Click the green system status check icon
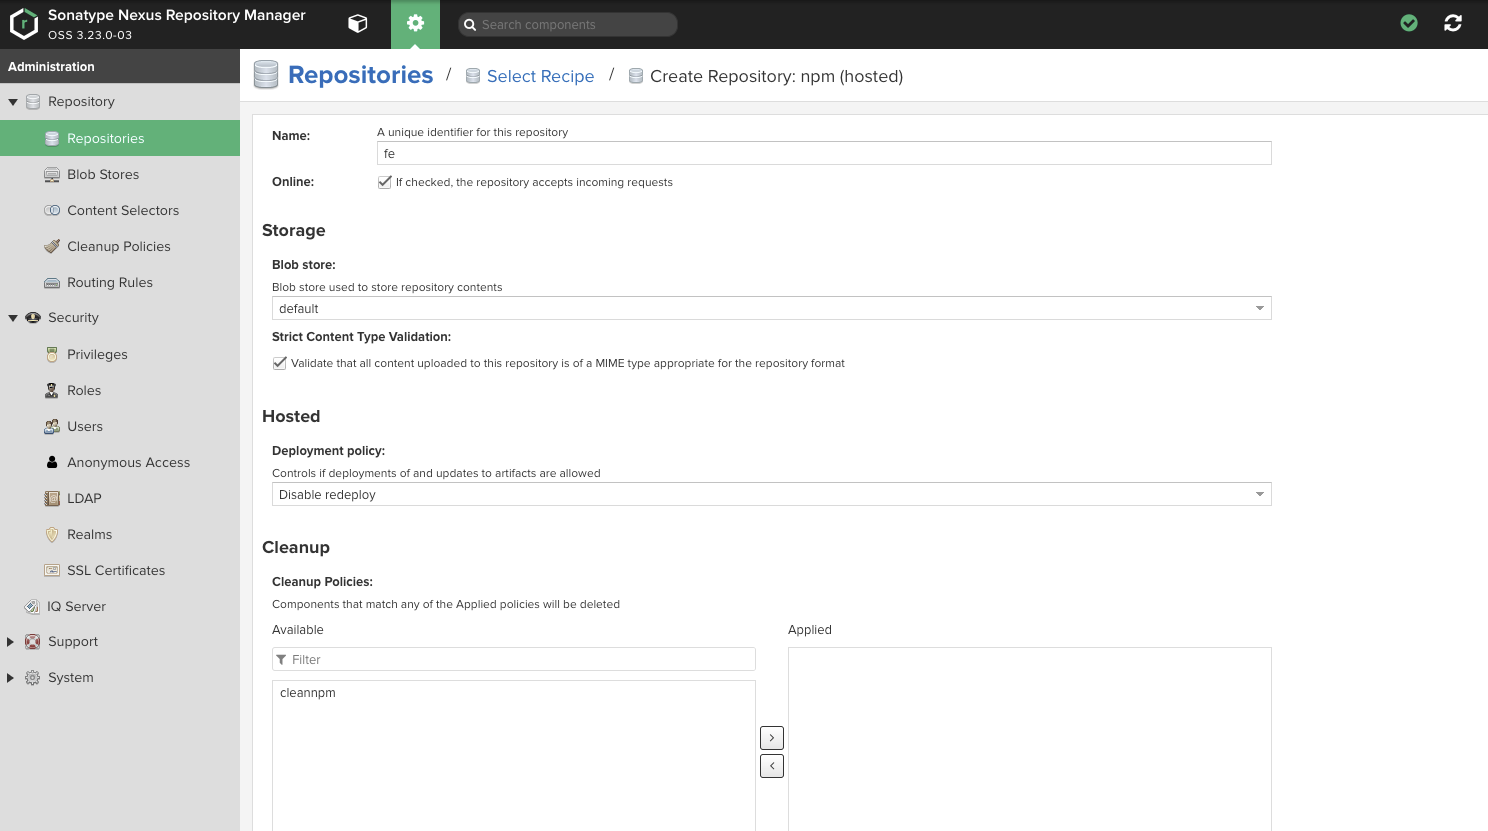 point(1409,23)
